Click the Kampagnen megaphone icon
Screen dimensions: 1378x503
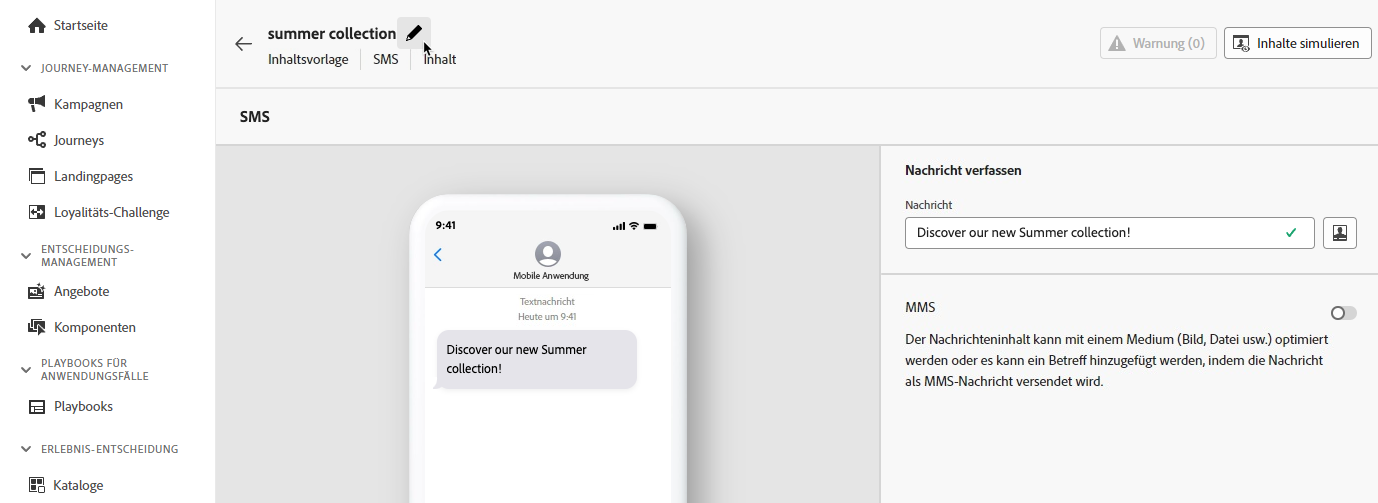point(37,104)
